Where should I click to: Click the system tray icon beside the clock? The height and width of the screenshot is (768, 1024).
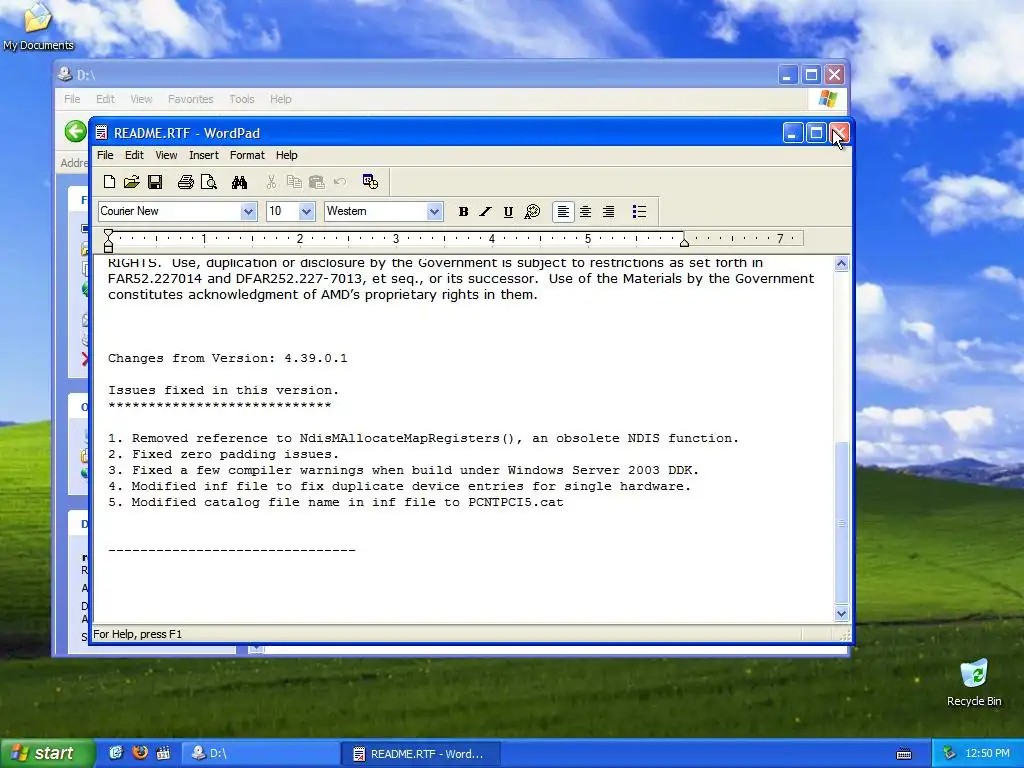click(950, 753)
